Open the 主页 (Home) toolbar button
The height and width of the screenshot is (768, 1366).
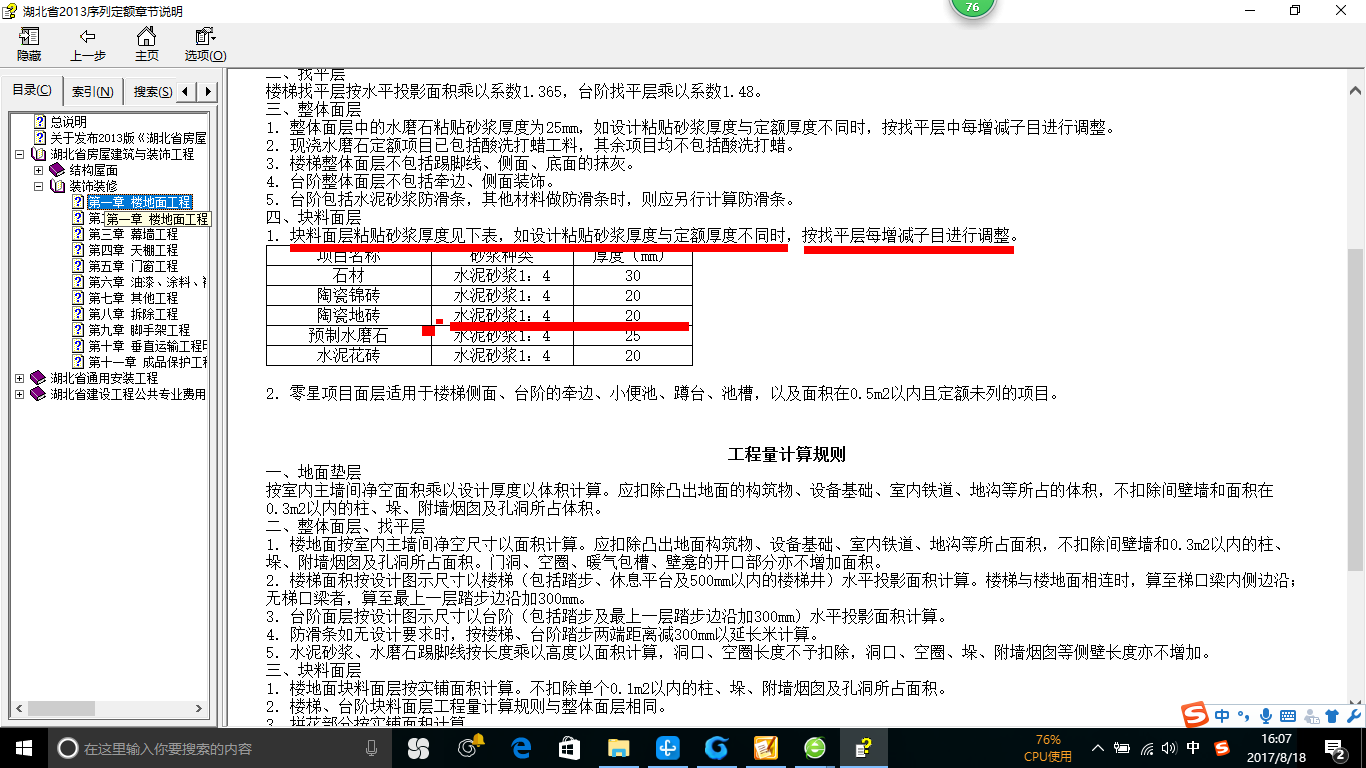tap(147, 45)
